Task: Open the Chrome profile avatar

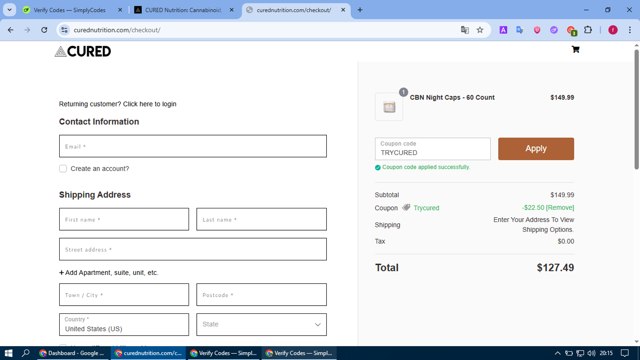Action: click(613, 30)
